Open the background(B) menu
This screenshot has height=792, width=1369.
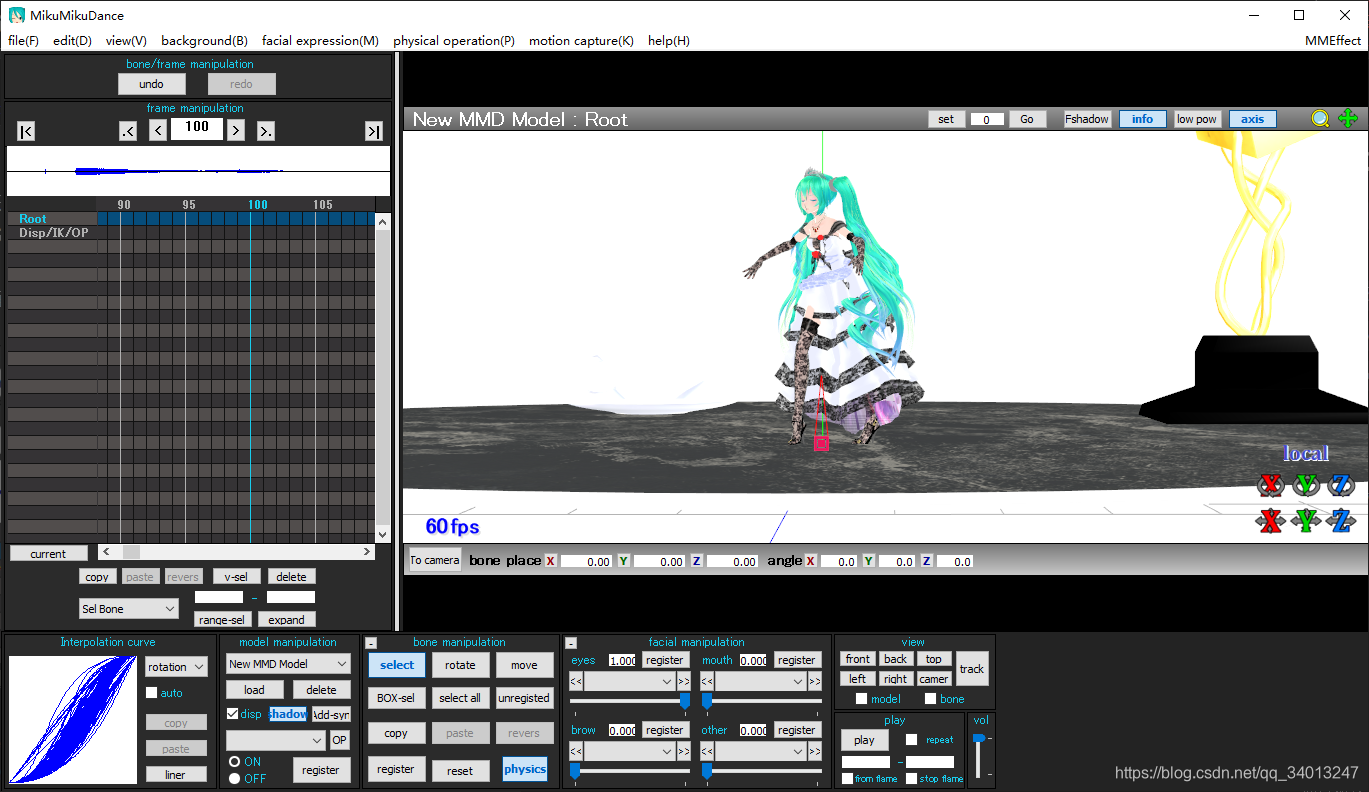[x=204, y=41]
